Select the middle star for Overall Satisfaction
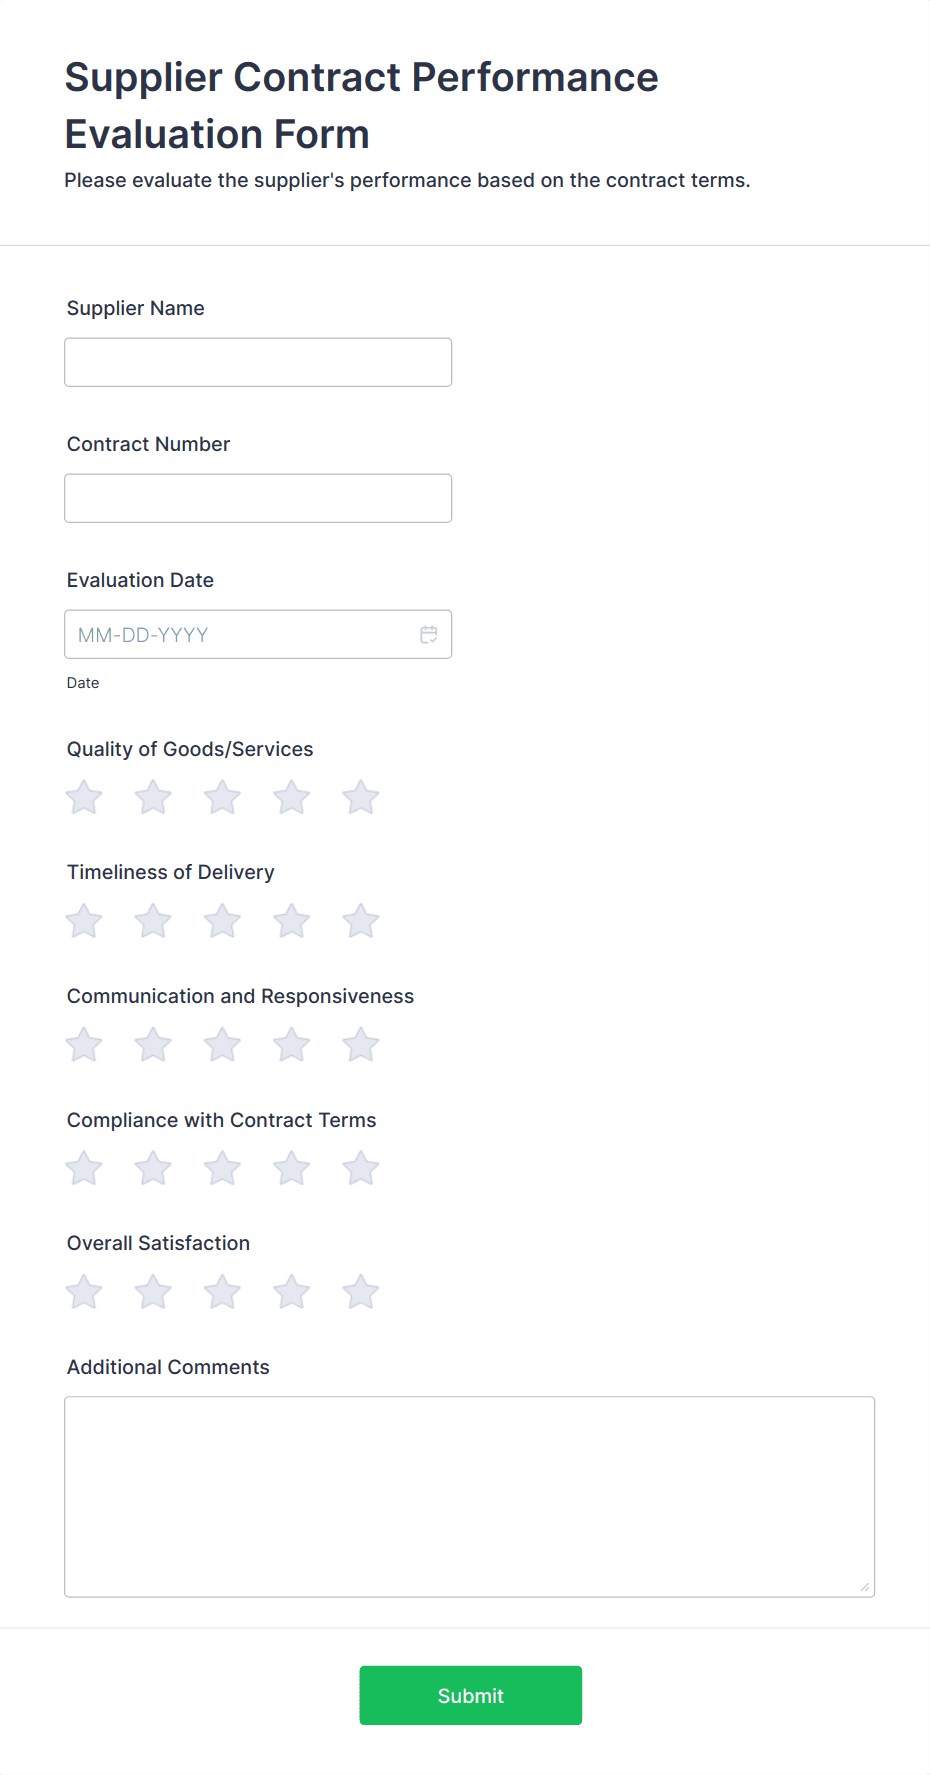Viewport: 930px width, 1775px height. (x=222, y=1291)
